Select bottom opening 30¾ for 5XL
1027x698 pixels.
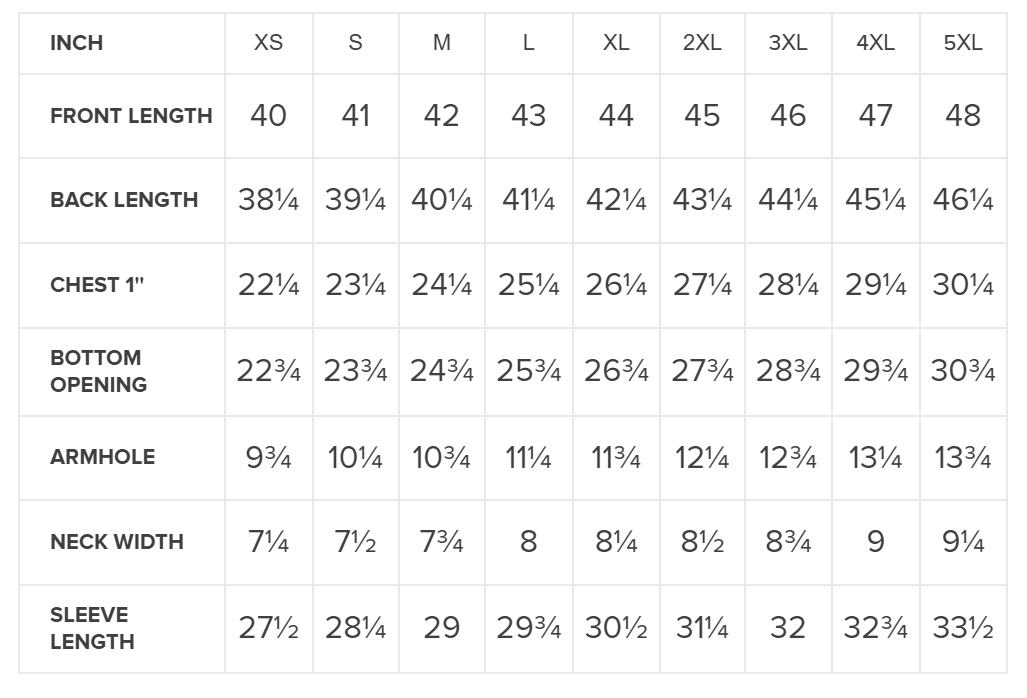coord(963,371)
